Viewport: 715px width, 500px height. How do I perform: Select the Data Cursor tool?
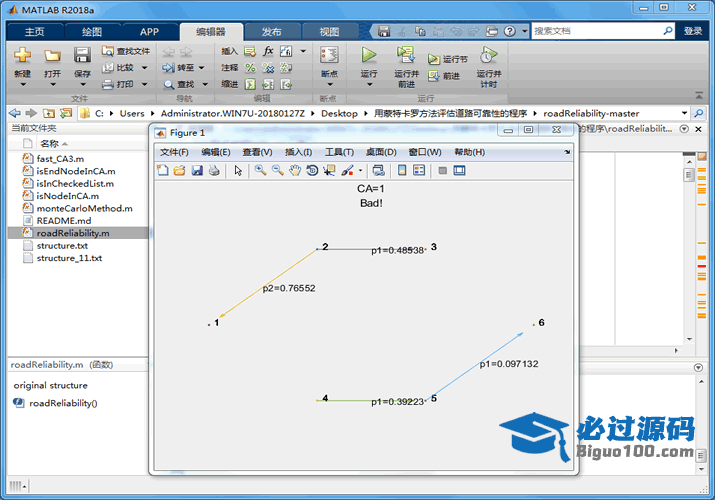coord(329,170)
